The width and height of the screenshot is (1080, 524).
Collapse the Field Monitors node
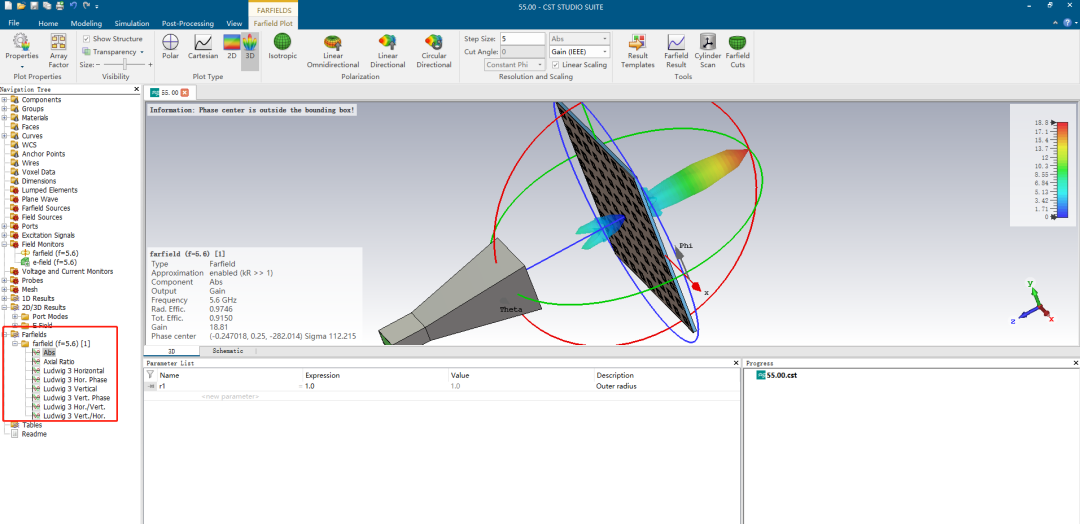(x=4, y=244)
